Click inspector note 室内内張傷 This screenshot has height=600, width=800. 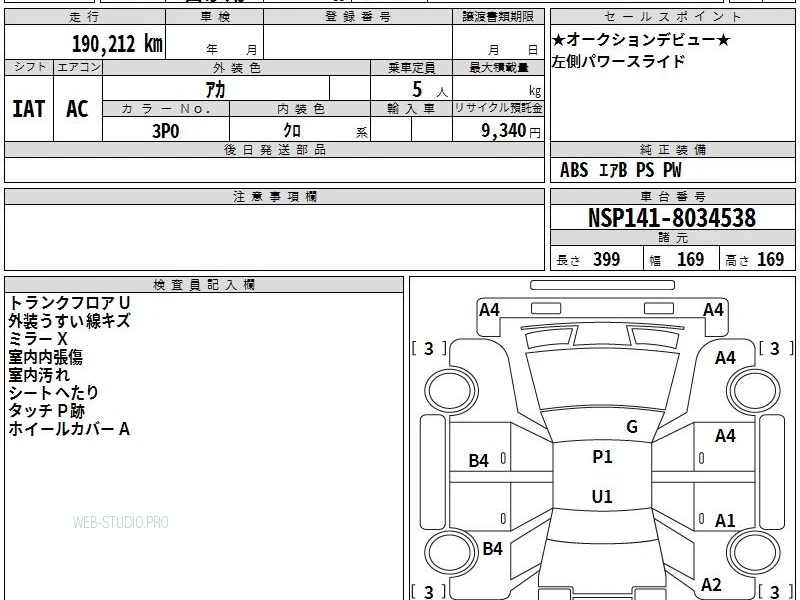pyautogui.click(x=45, y=357)
